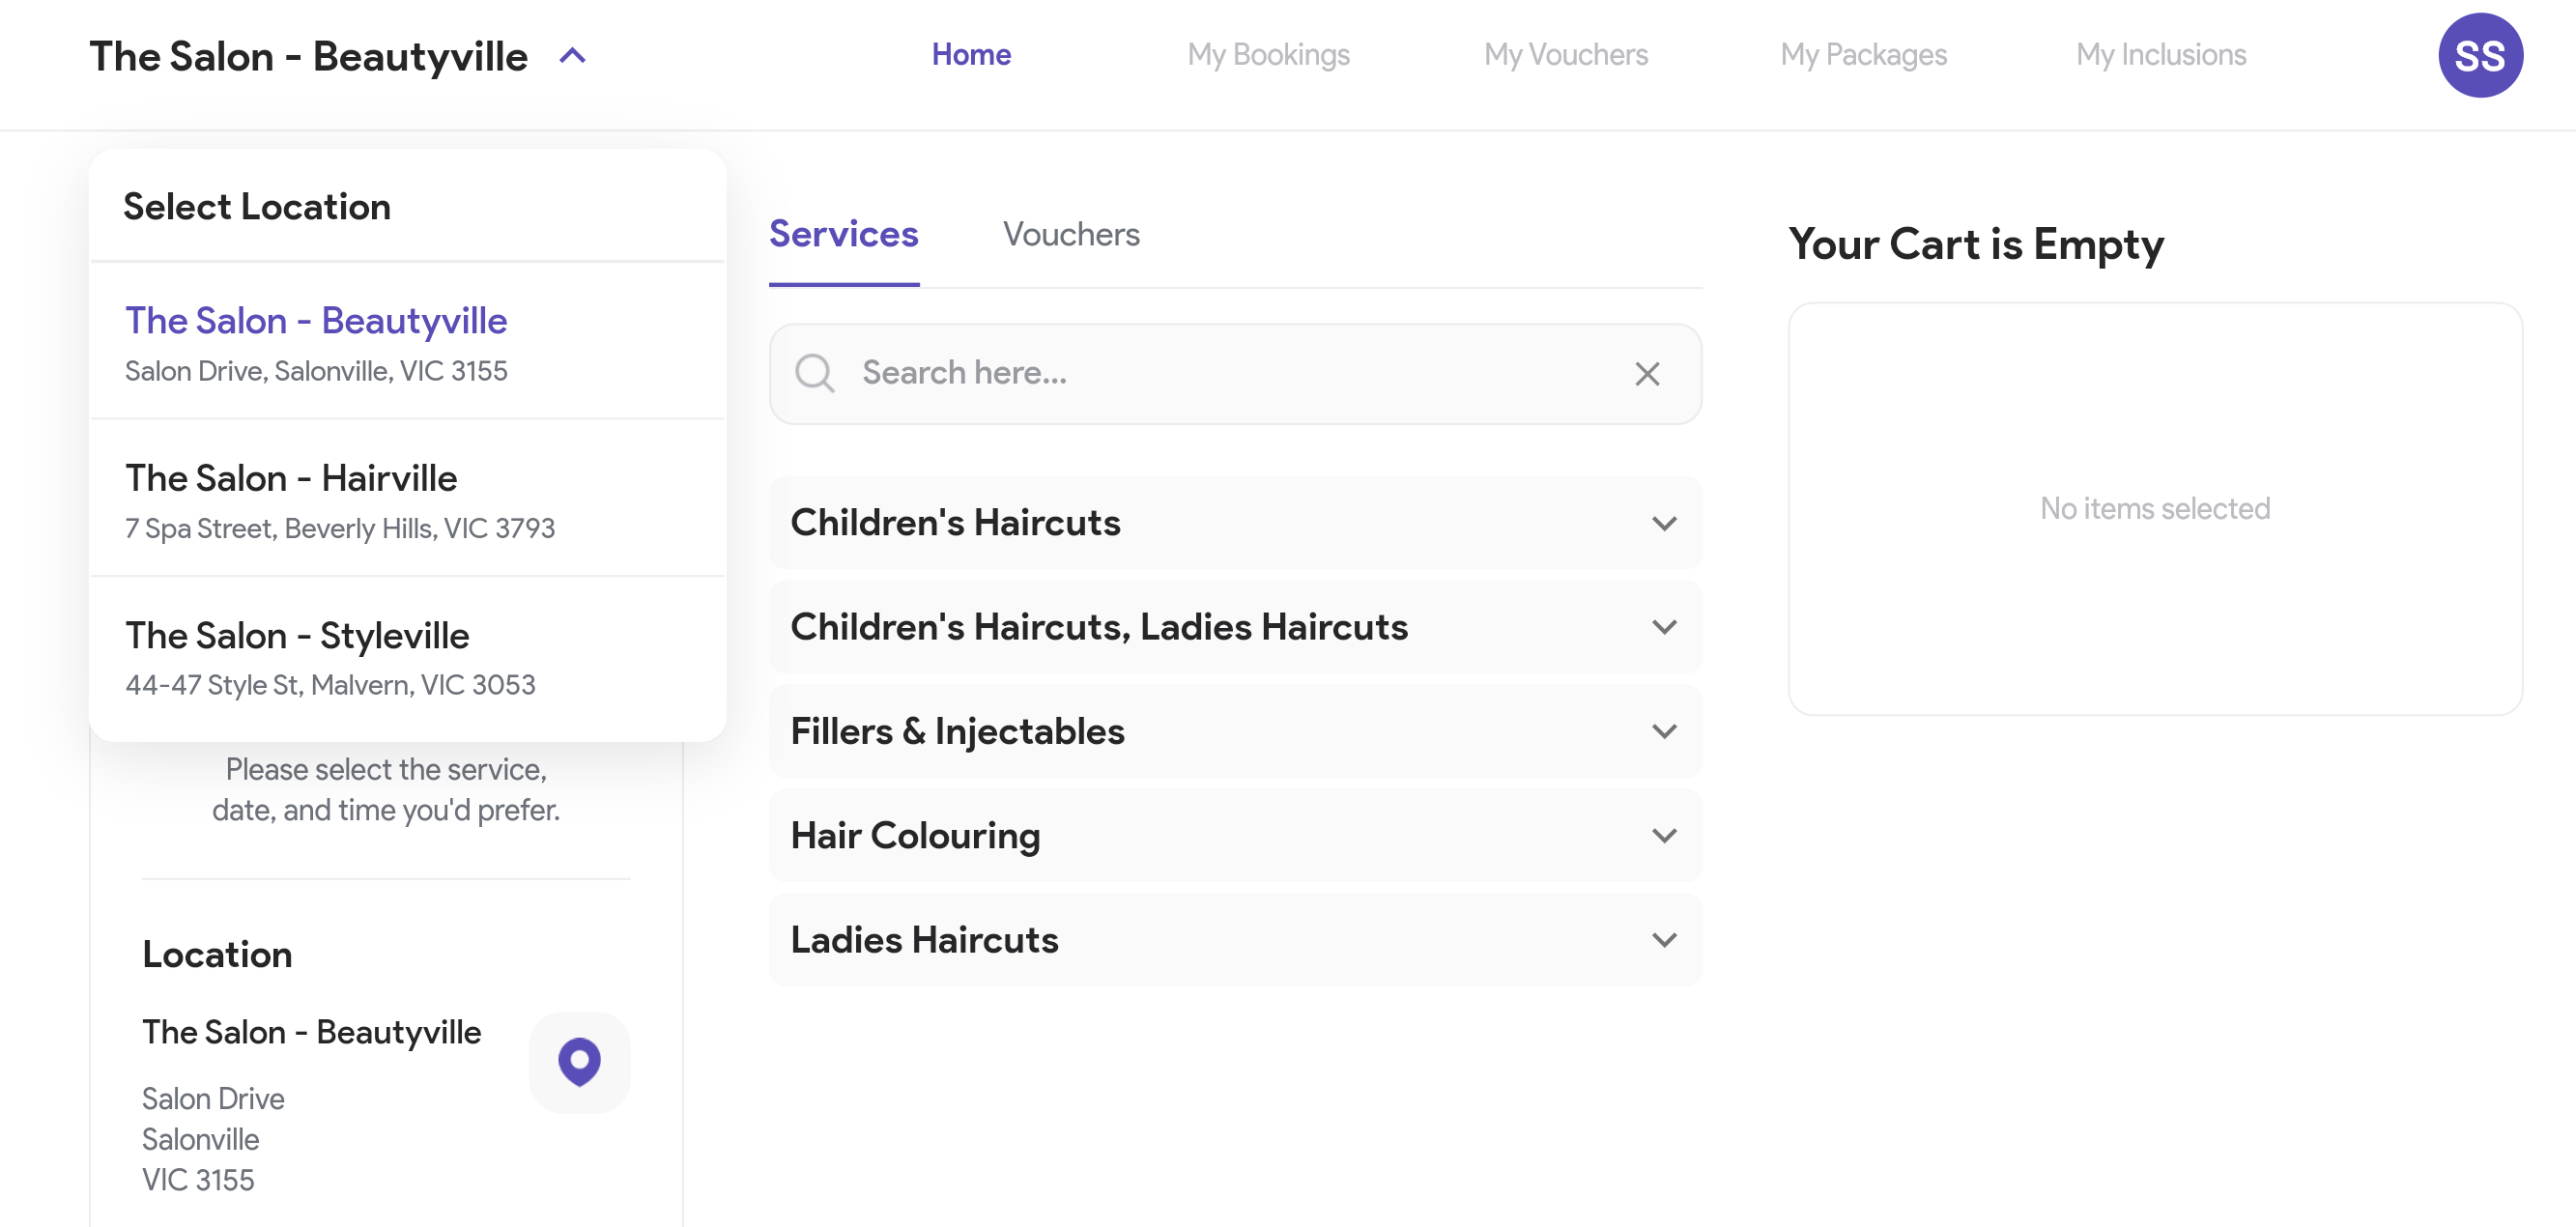This screenshot has width=2576, height=1227.
Task: Open the Home nav item
Action: pyautogui.click(x=971, y=54)
